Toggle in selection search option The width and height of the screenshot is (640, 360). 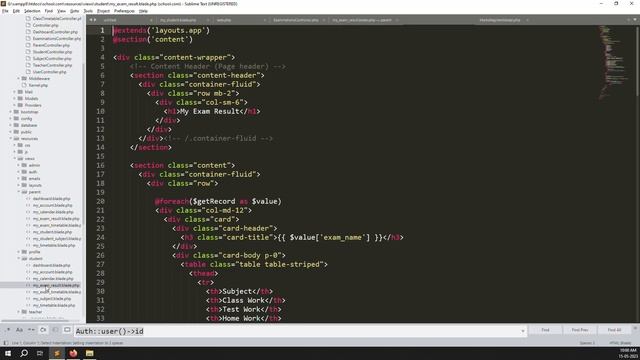tap(55, 330)
